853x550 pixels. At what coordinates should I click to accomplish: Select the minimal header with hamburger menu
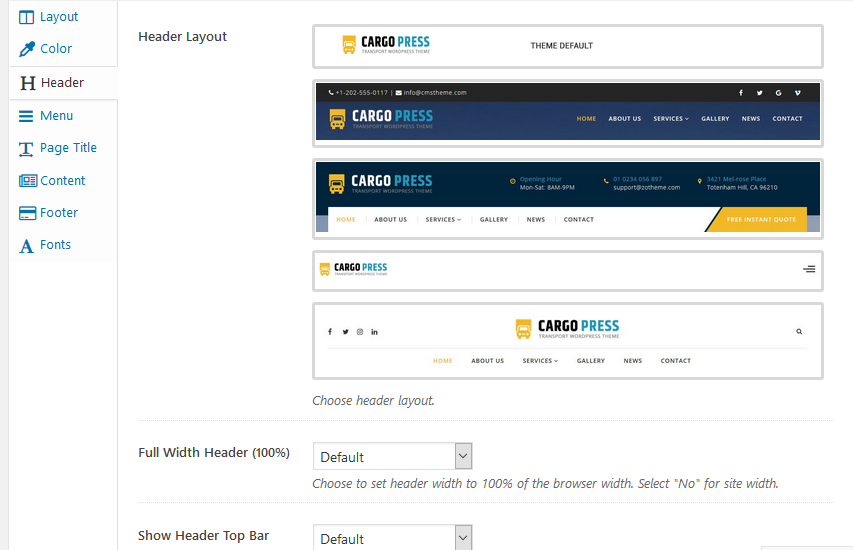(x=567, y=270)
